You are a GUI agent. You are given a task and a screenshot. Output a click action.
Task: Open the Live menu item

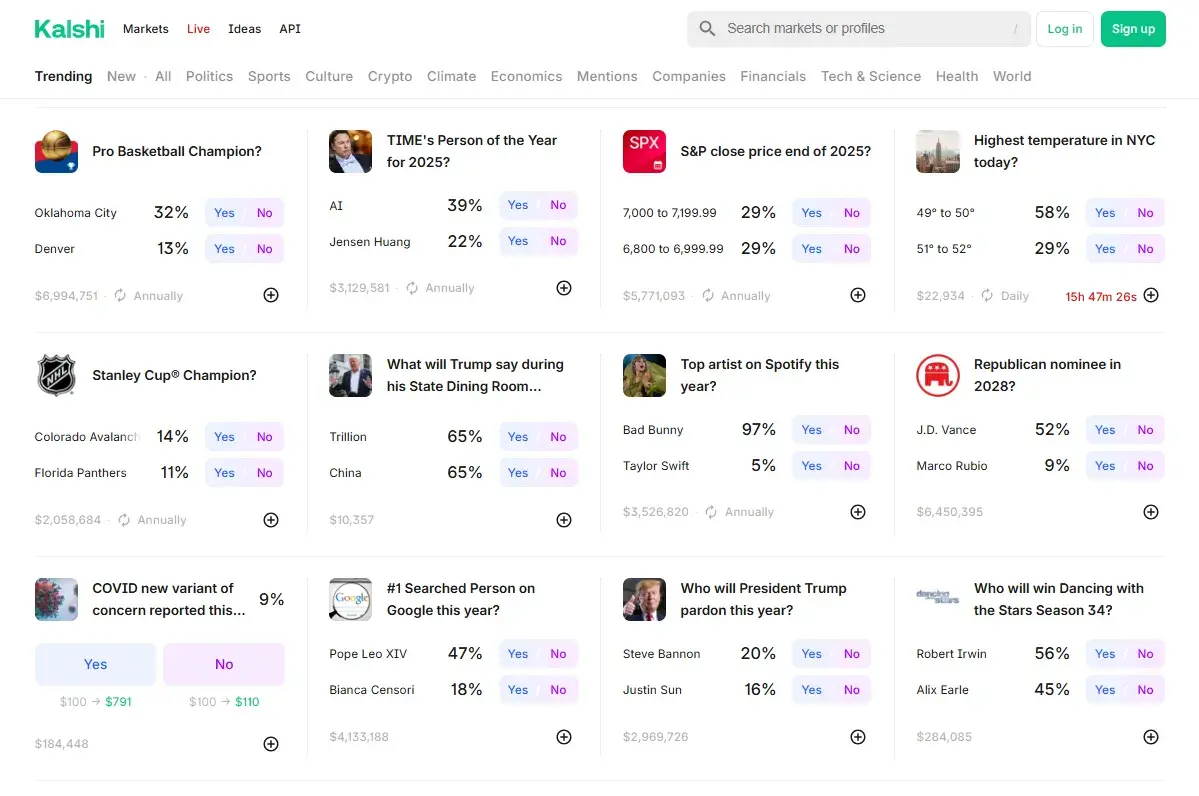[x=198, y=29]
